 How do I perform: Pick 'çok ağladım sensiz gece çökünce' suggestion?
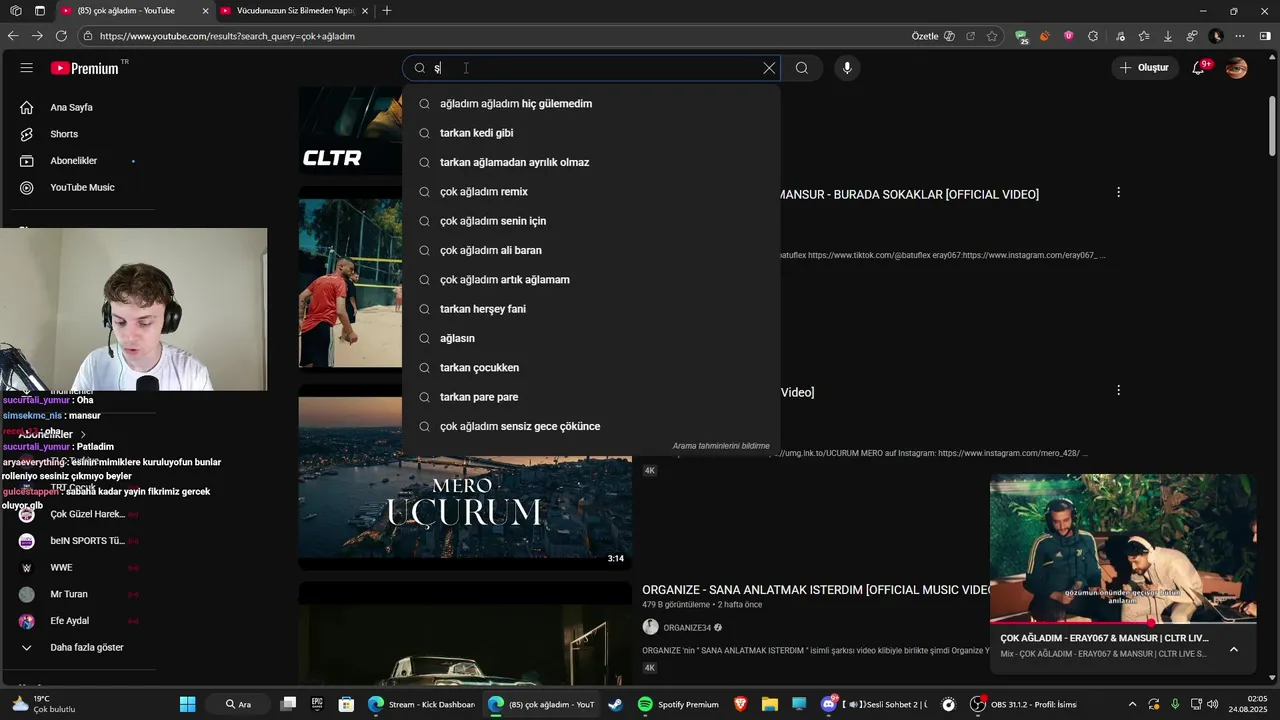tap(591, 426)
